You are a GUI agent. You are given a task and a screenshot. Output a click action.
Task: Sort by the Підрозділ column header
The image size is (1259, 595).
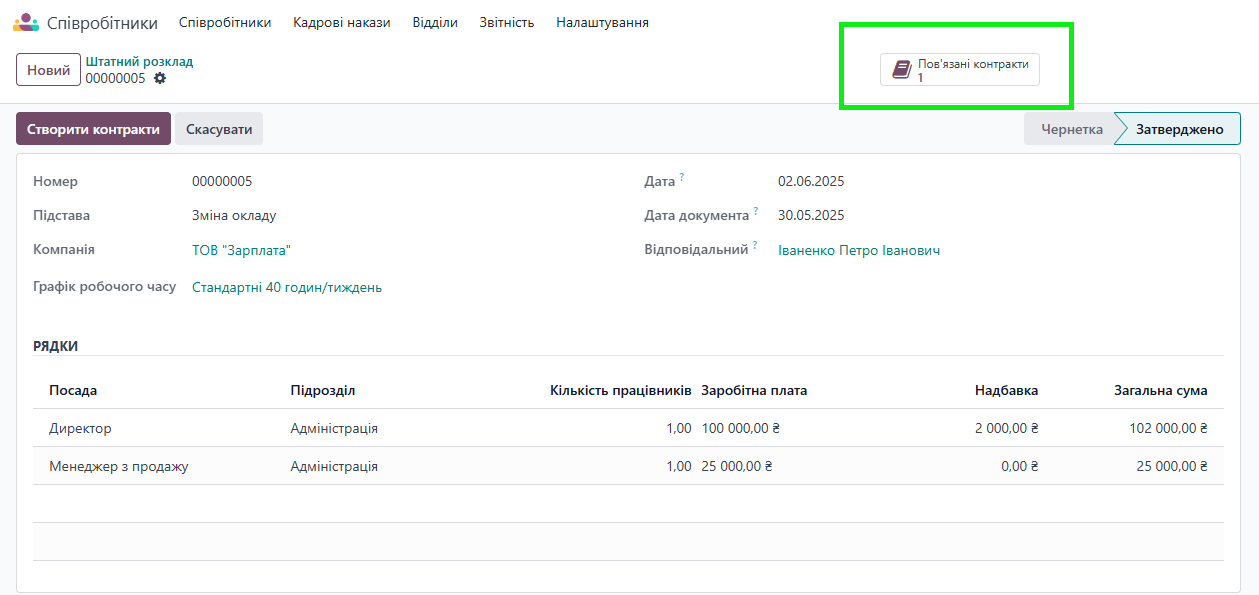(x=323, y=390)
